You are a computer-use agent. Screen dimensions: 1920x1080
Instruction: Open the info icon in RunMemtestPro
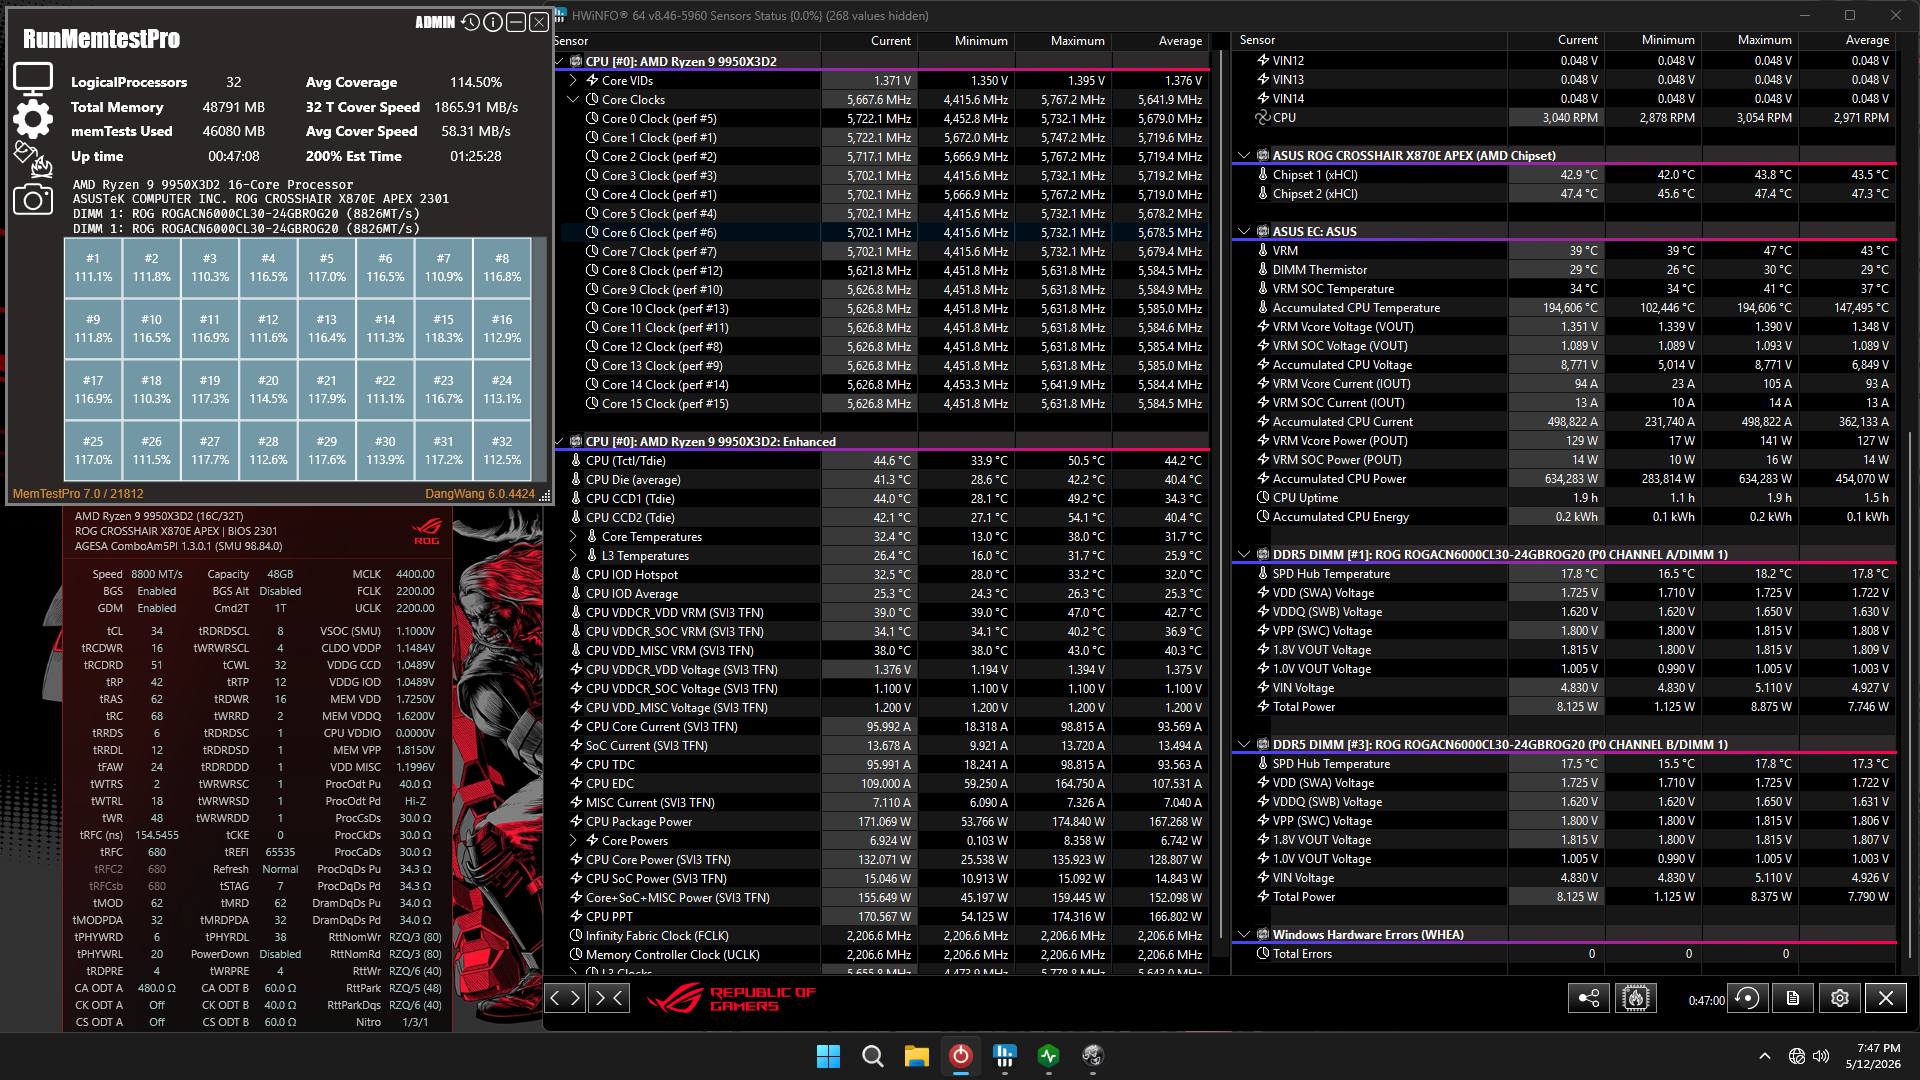pyautogui.click(x=493, y=22)
